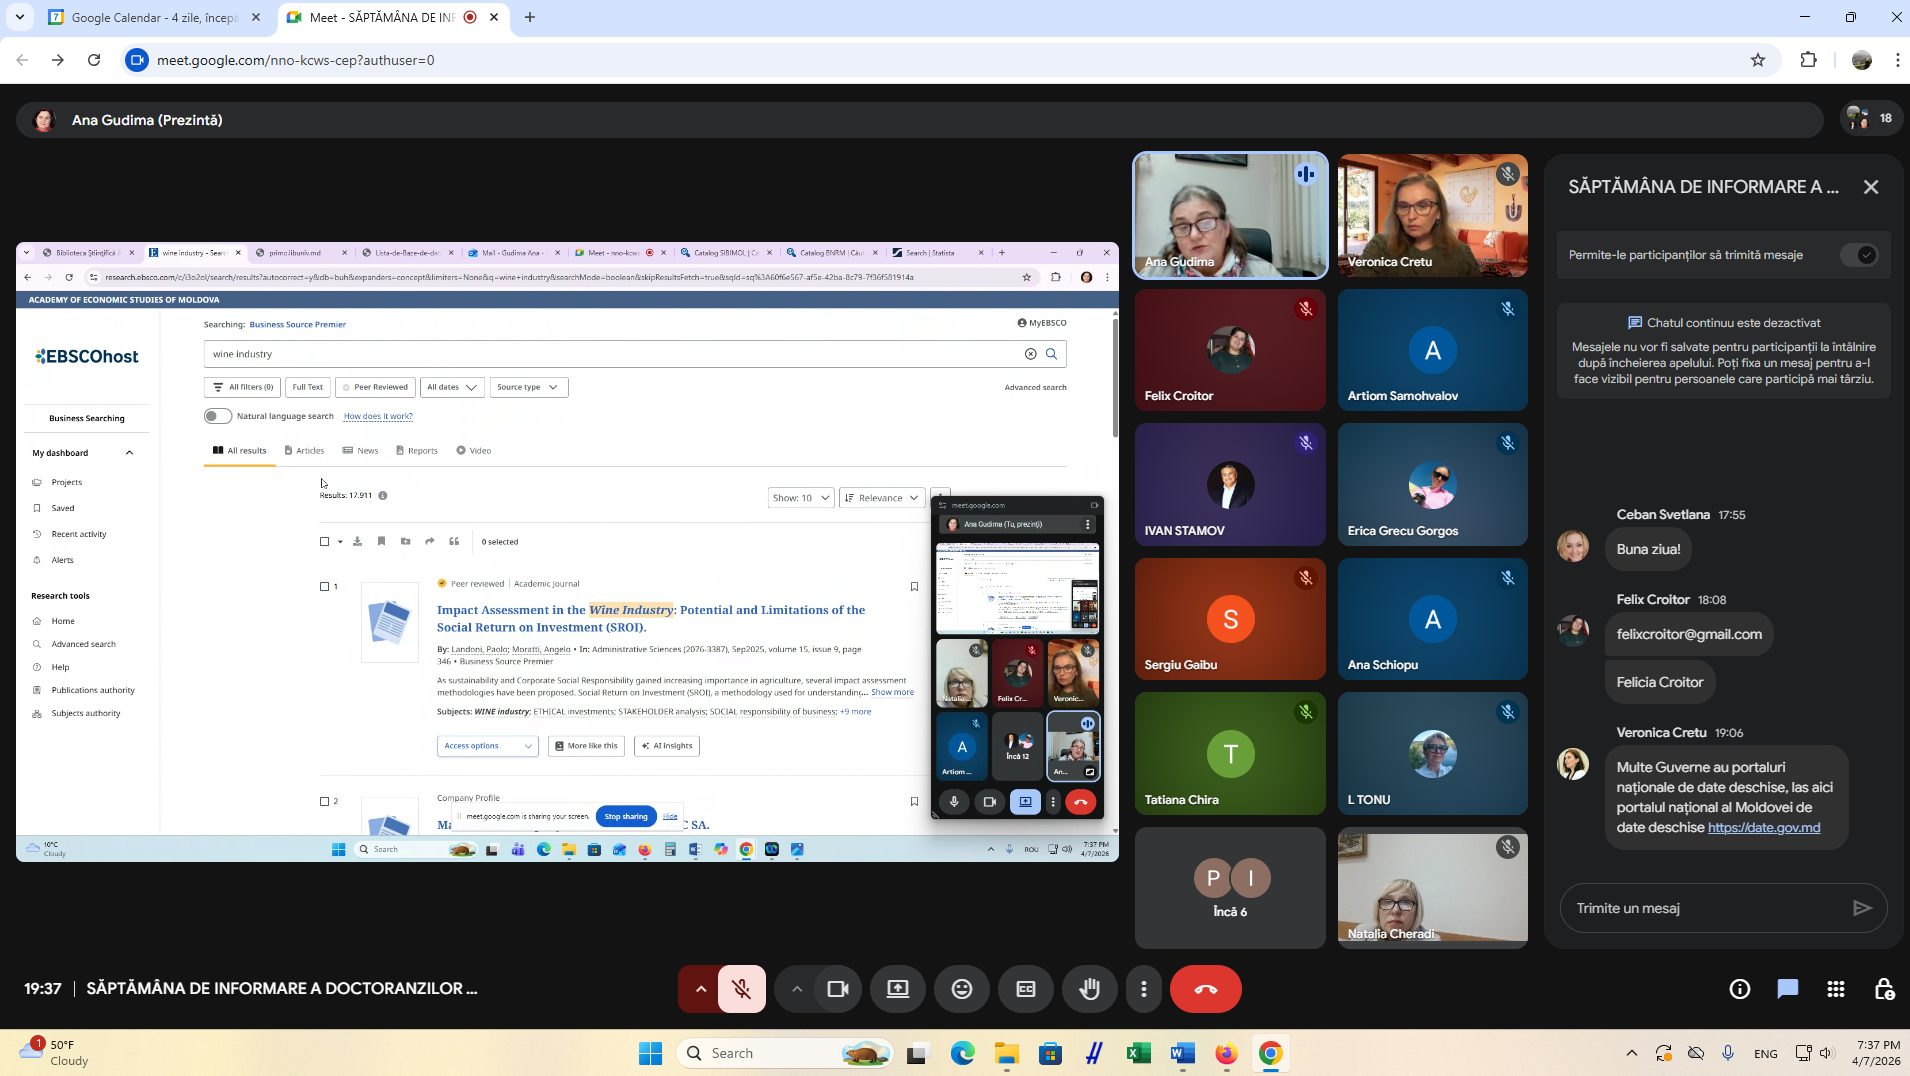Image resolution: width=1910 pixels, height=1076 pixels.
Task: Turn on the camera button
Action: 837,989
